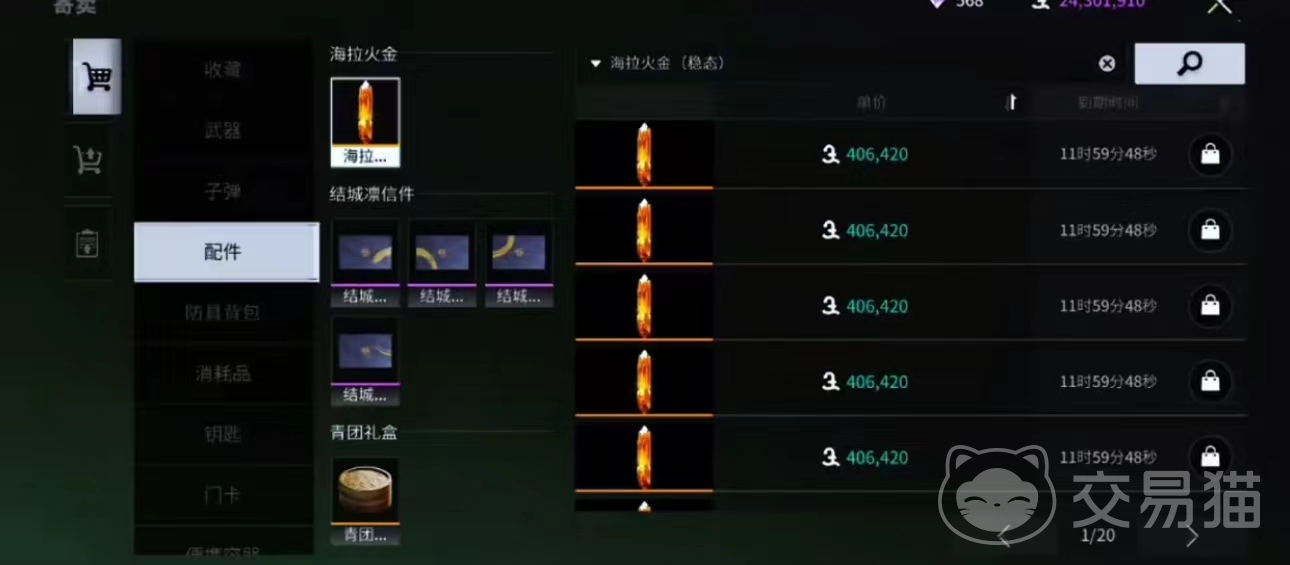Screen dimensions: 1290x565
Task: Buy the first 406,420 listing via bag icon
Action: (1210, 154)
